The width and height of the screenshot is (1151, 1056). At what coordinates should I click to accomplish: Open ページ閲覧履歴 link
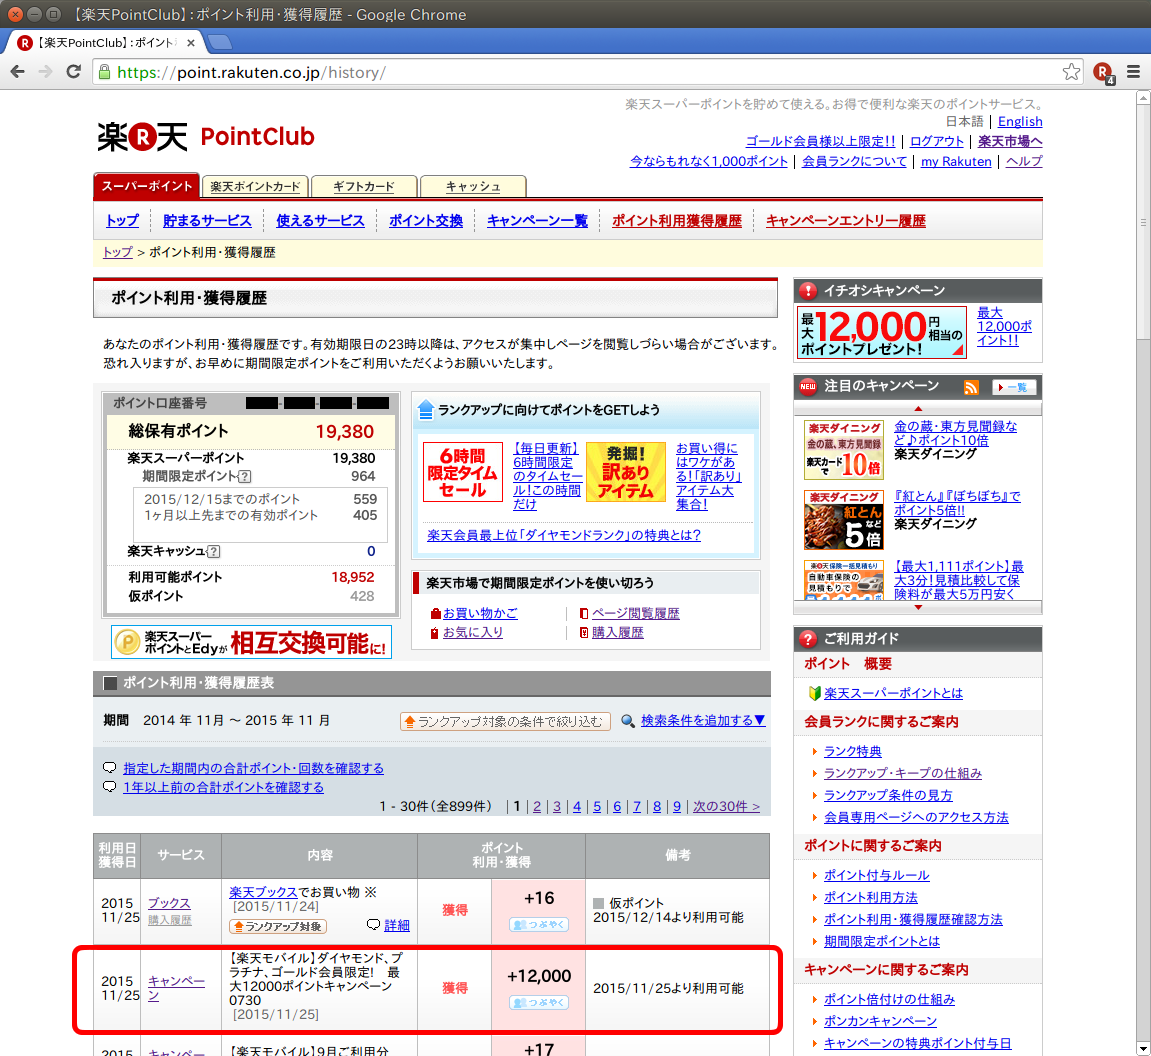point(636,613)
